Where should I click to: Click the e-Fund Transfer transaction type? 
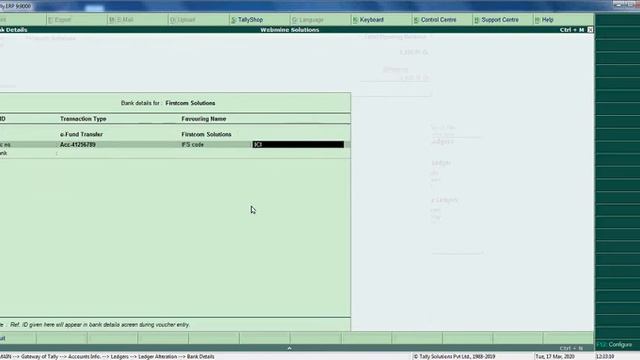(x=81, y=134)
